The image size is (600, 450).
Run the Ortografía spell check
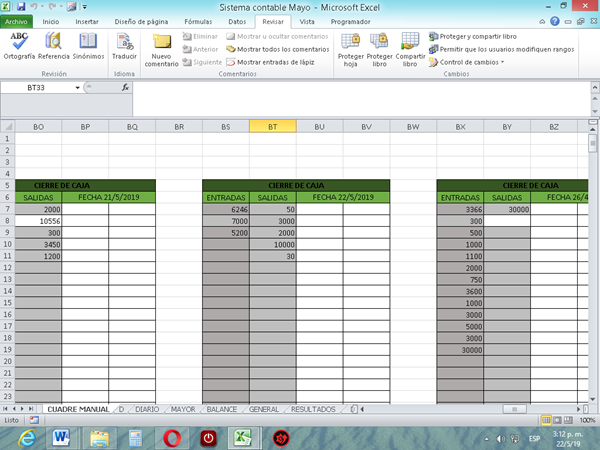pyautogui.click(x=19, y=46)
